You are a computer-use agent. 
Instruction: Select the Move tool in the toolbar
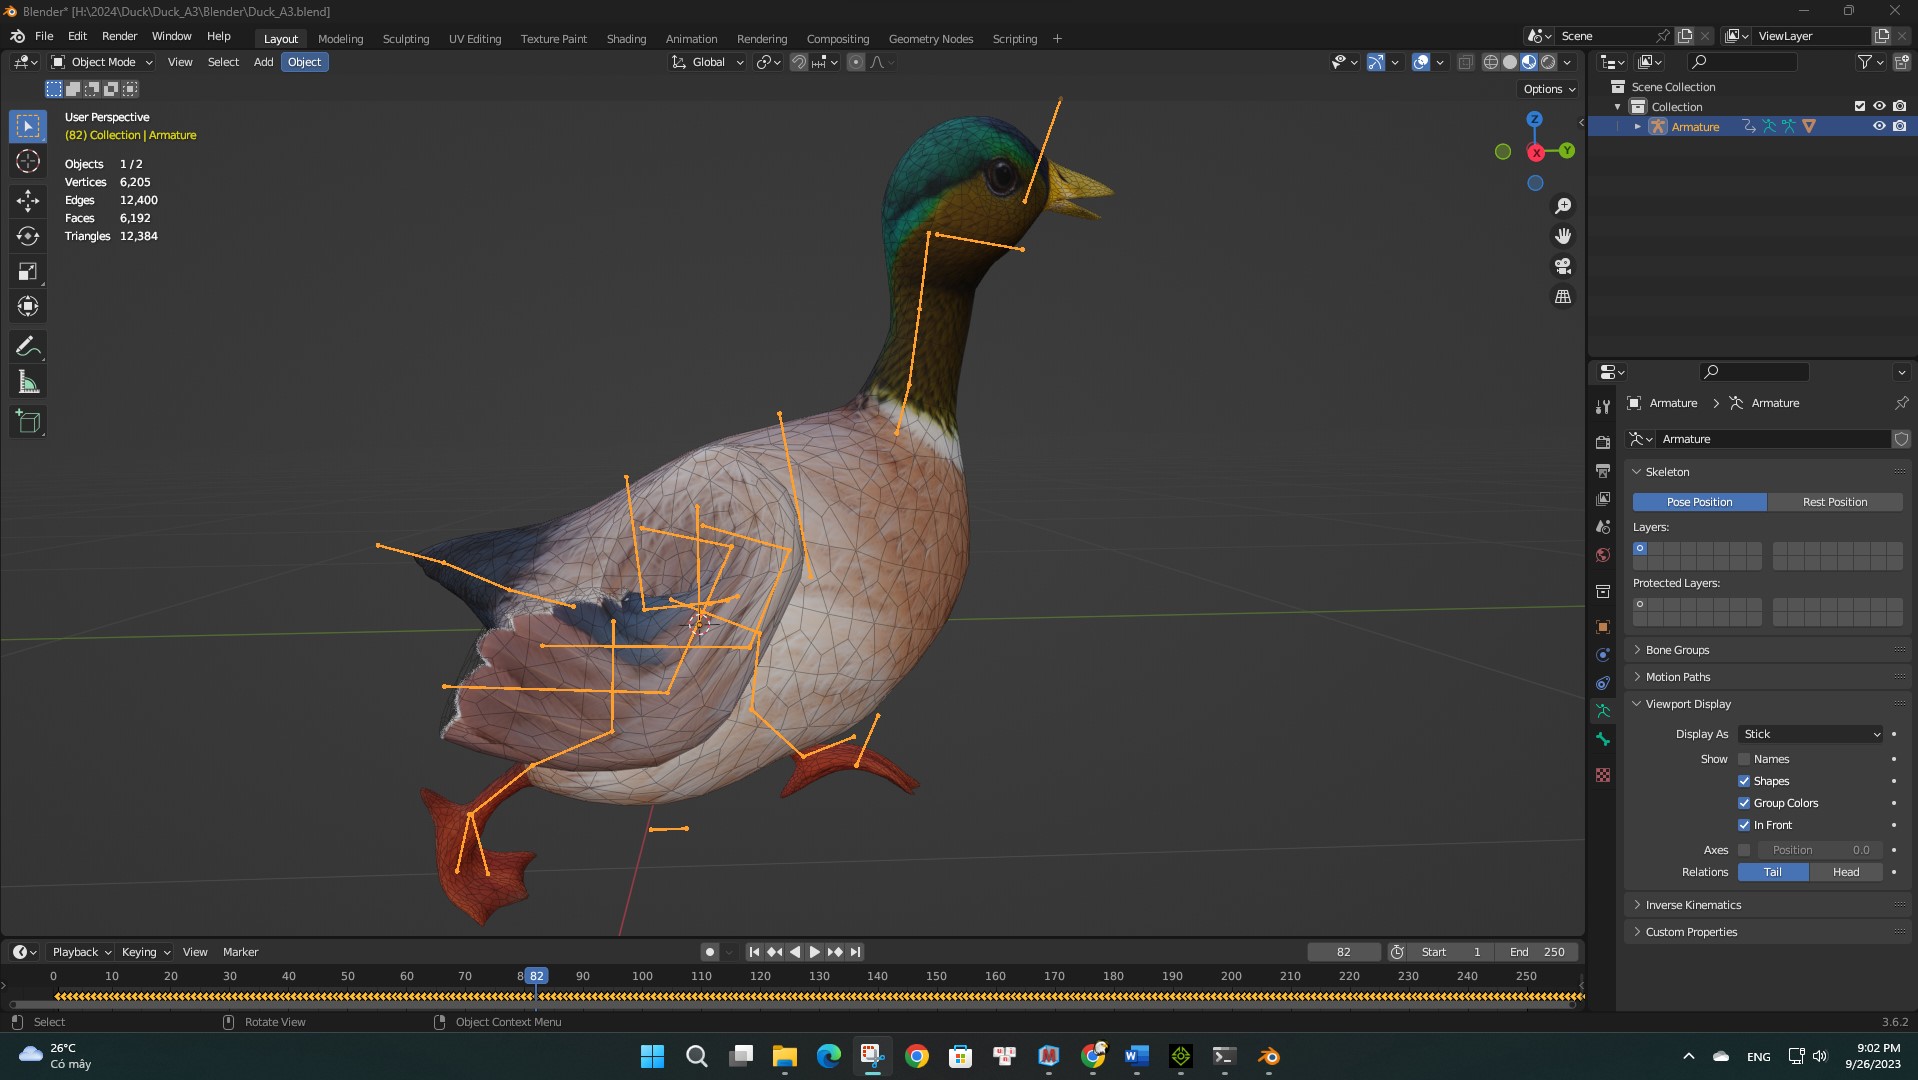(28, 200)
